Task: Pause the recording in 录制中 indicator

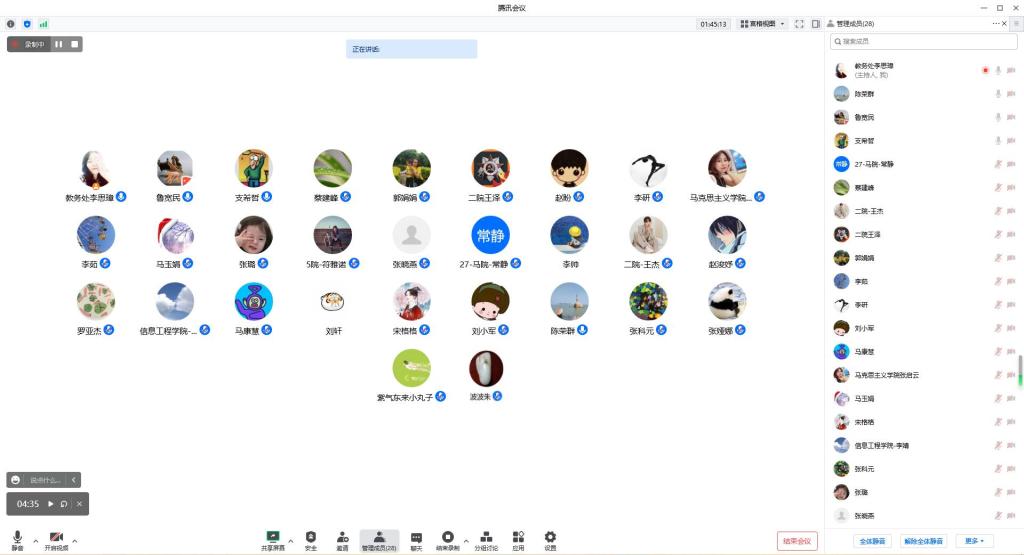Action: pos(59,44)
